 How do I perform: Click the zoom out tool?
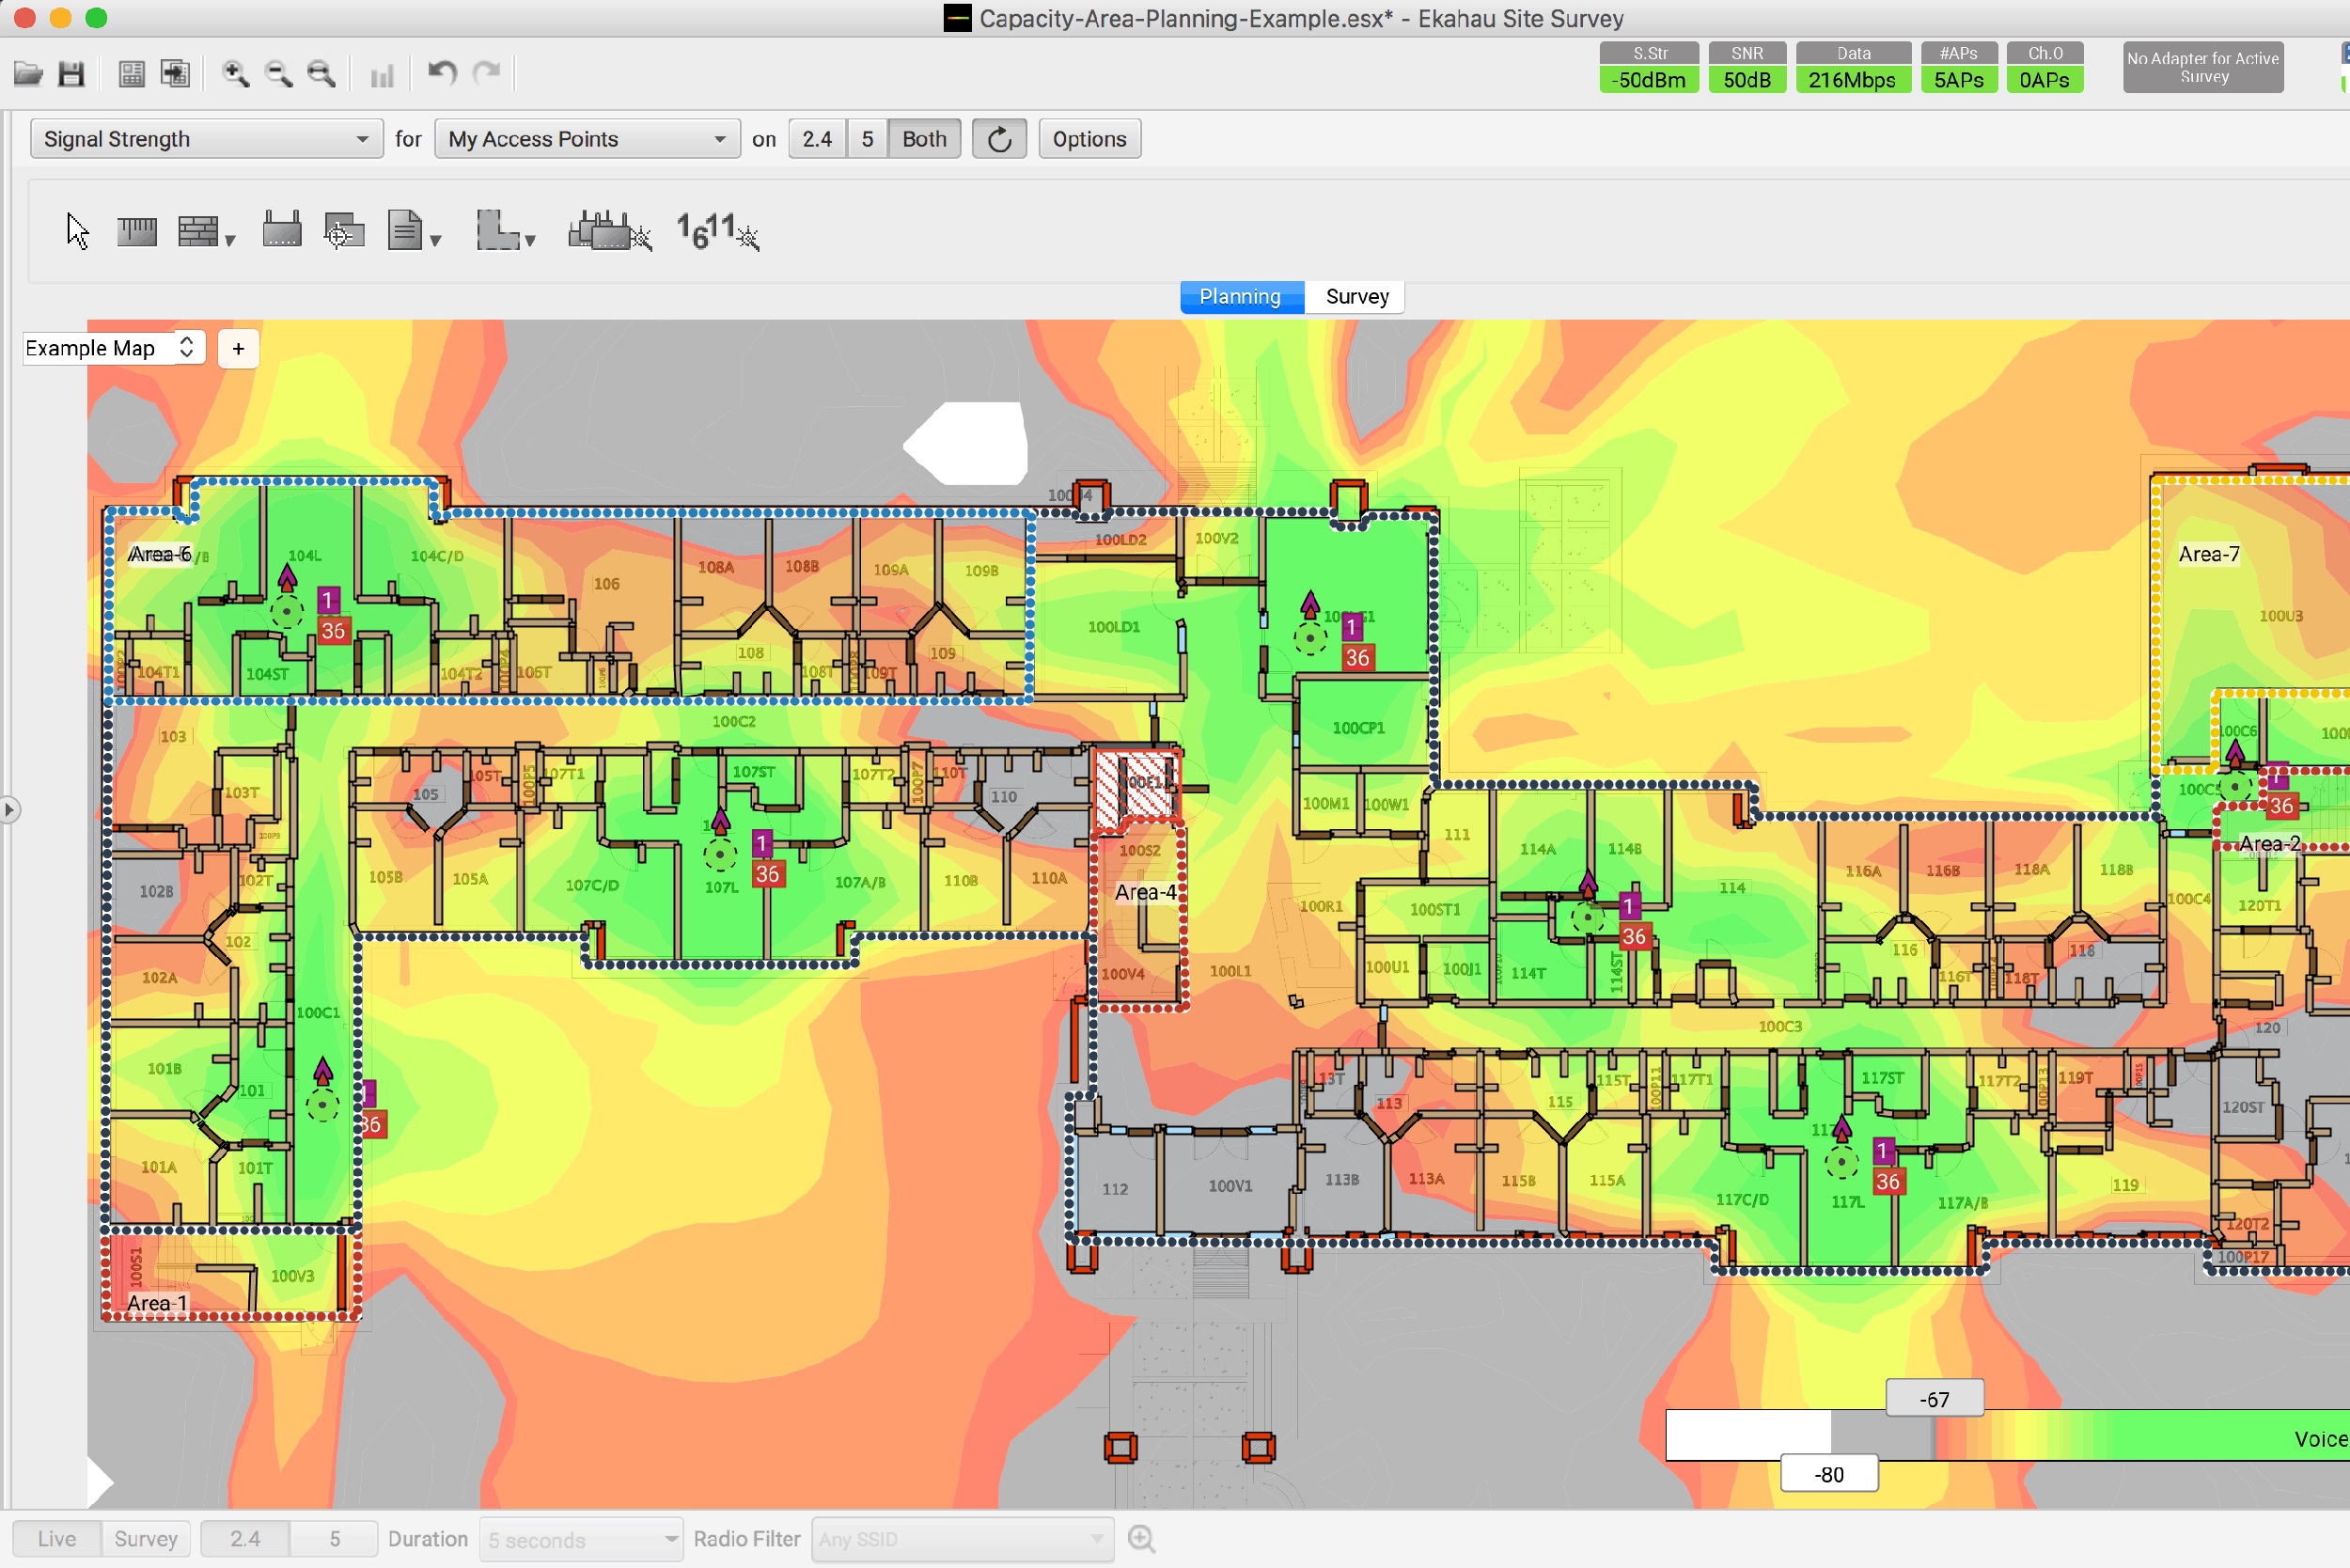[276, 73]
